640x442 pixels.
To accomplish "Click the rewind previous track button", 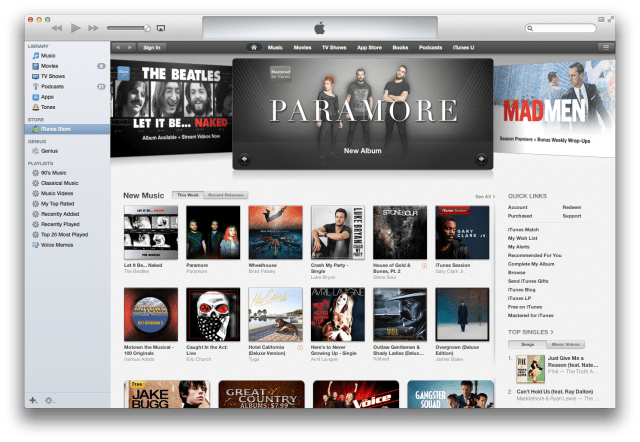I will pos(57,28).
